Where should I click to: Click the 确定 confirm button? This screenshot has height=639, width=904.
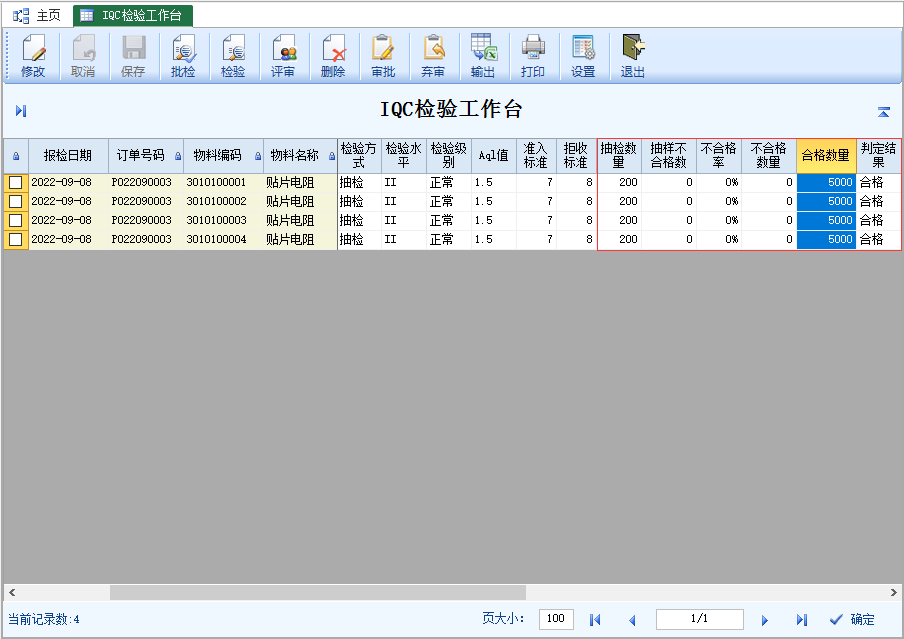coord(852,619)
